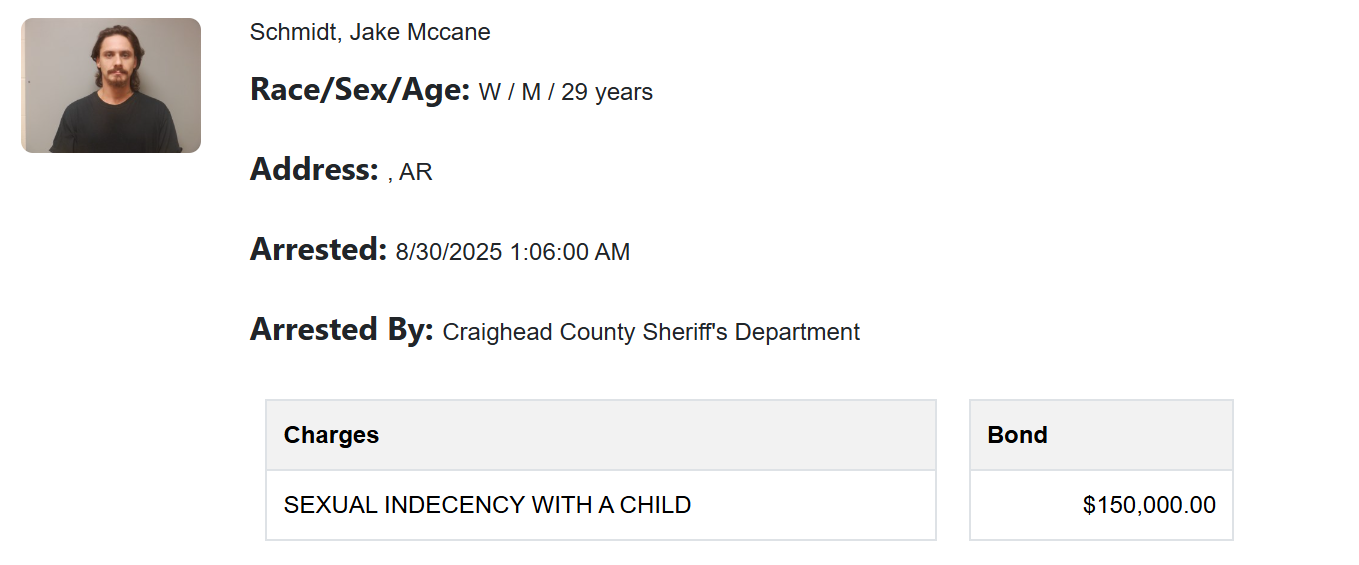Select the SEXUAL INDECENCY WITH A CHILD row
This screenshot has height=565, width=1359.
coord(601,505)
